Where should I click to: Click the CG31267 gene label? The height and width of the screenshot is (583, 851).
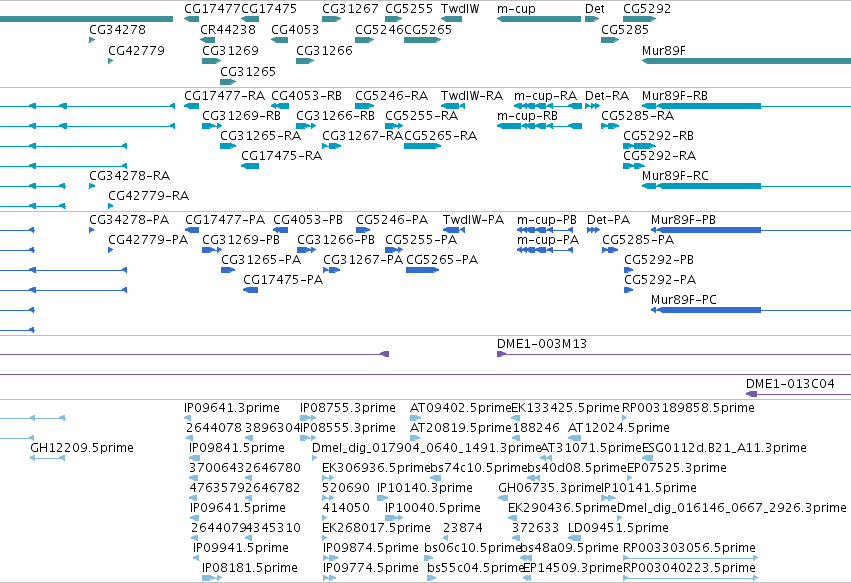(x=350, y=9)
